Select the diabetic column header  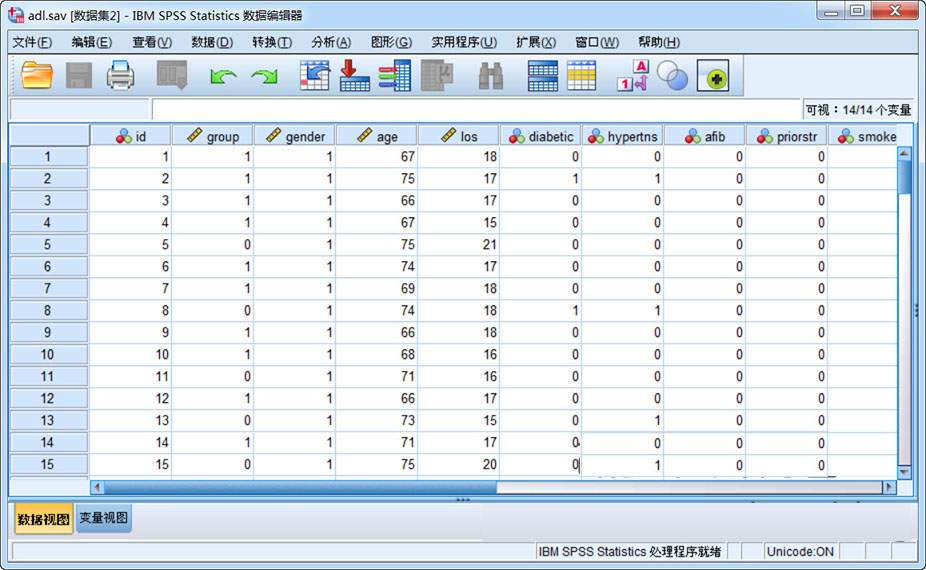[541, 136]
